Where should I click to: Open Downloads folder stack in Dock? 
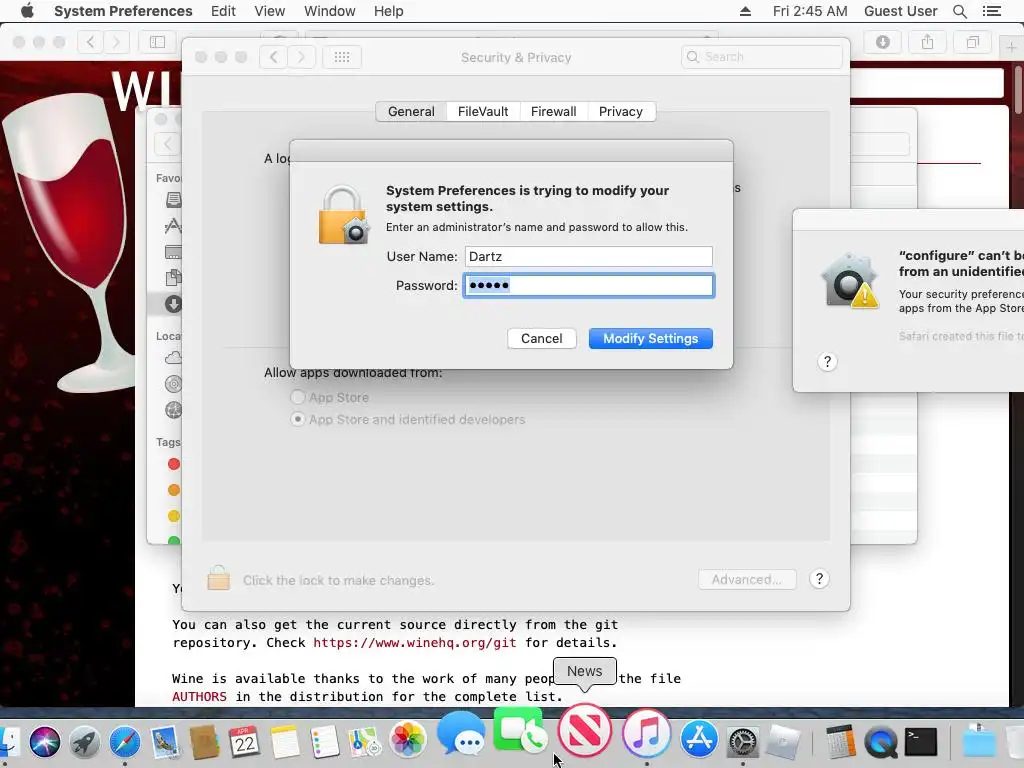[x=980, y=741]
